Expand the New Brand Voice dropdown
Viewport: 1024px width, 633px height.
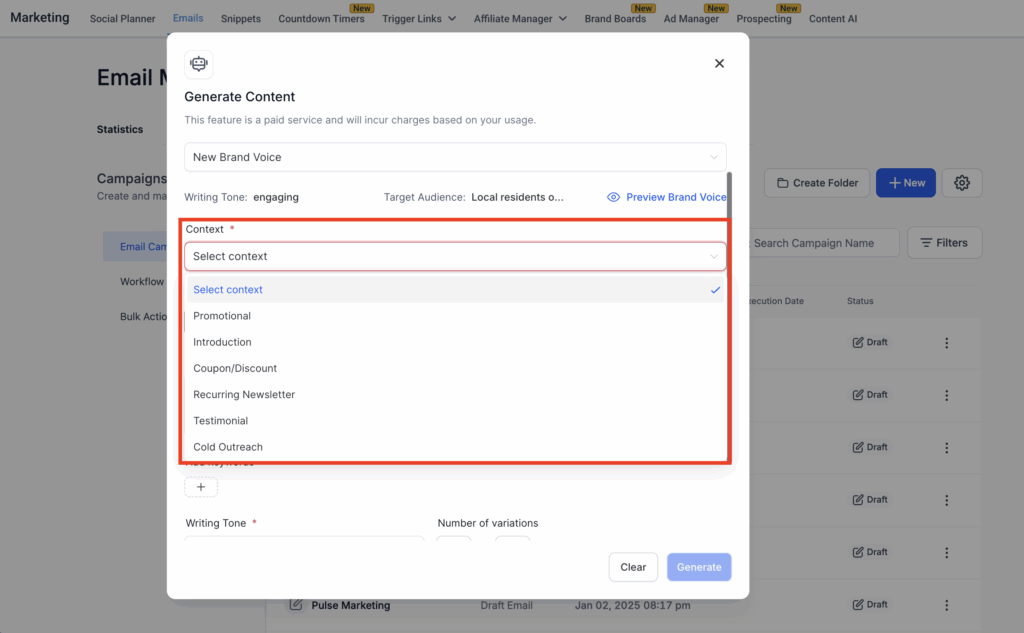pyautogui.click(x=455, y=157)
